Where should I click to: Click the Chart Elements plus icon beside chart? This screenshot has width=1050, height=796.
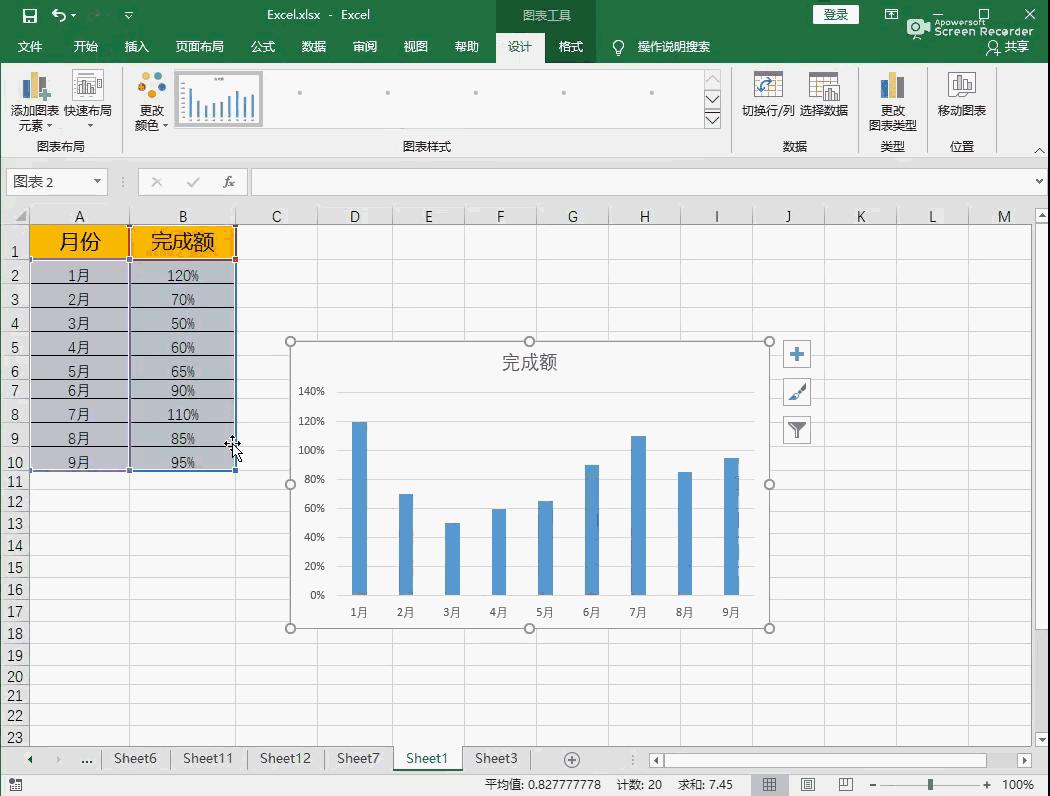click(796, 354)
